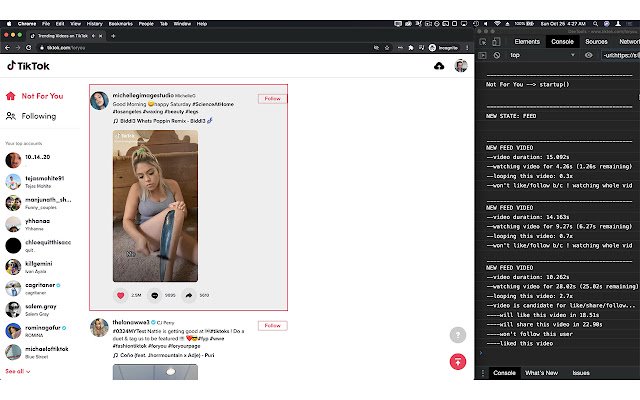Select the Issues drawer tab
Viewport: 640px width, 400px height.
click(581, 373)
